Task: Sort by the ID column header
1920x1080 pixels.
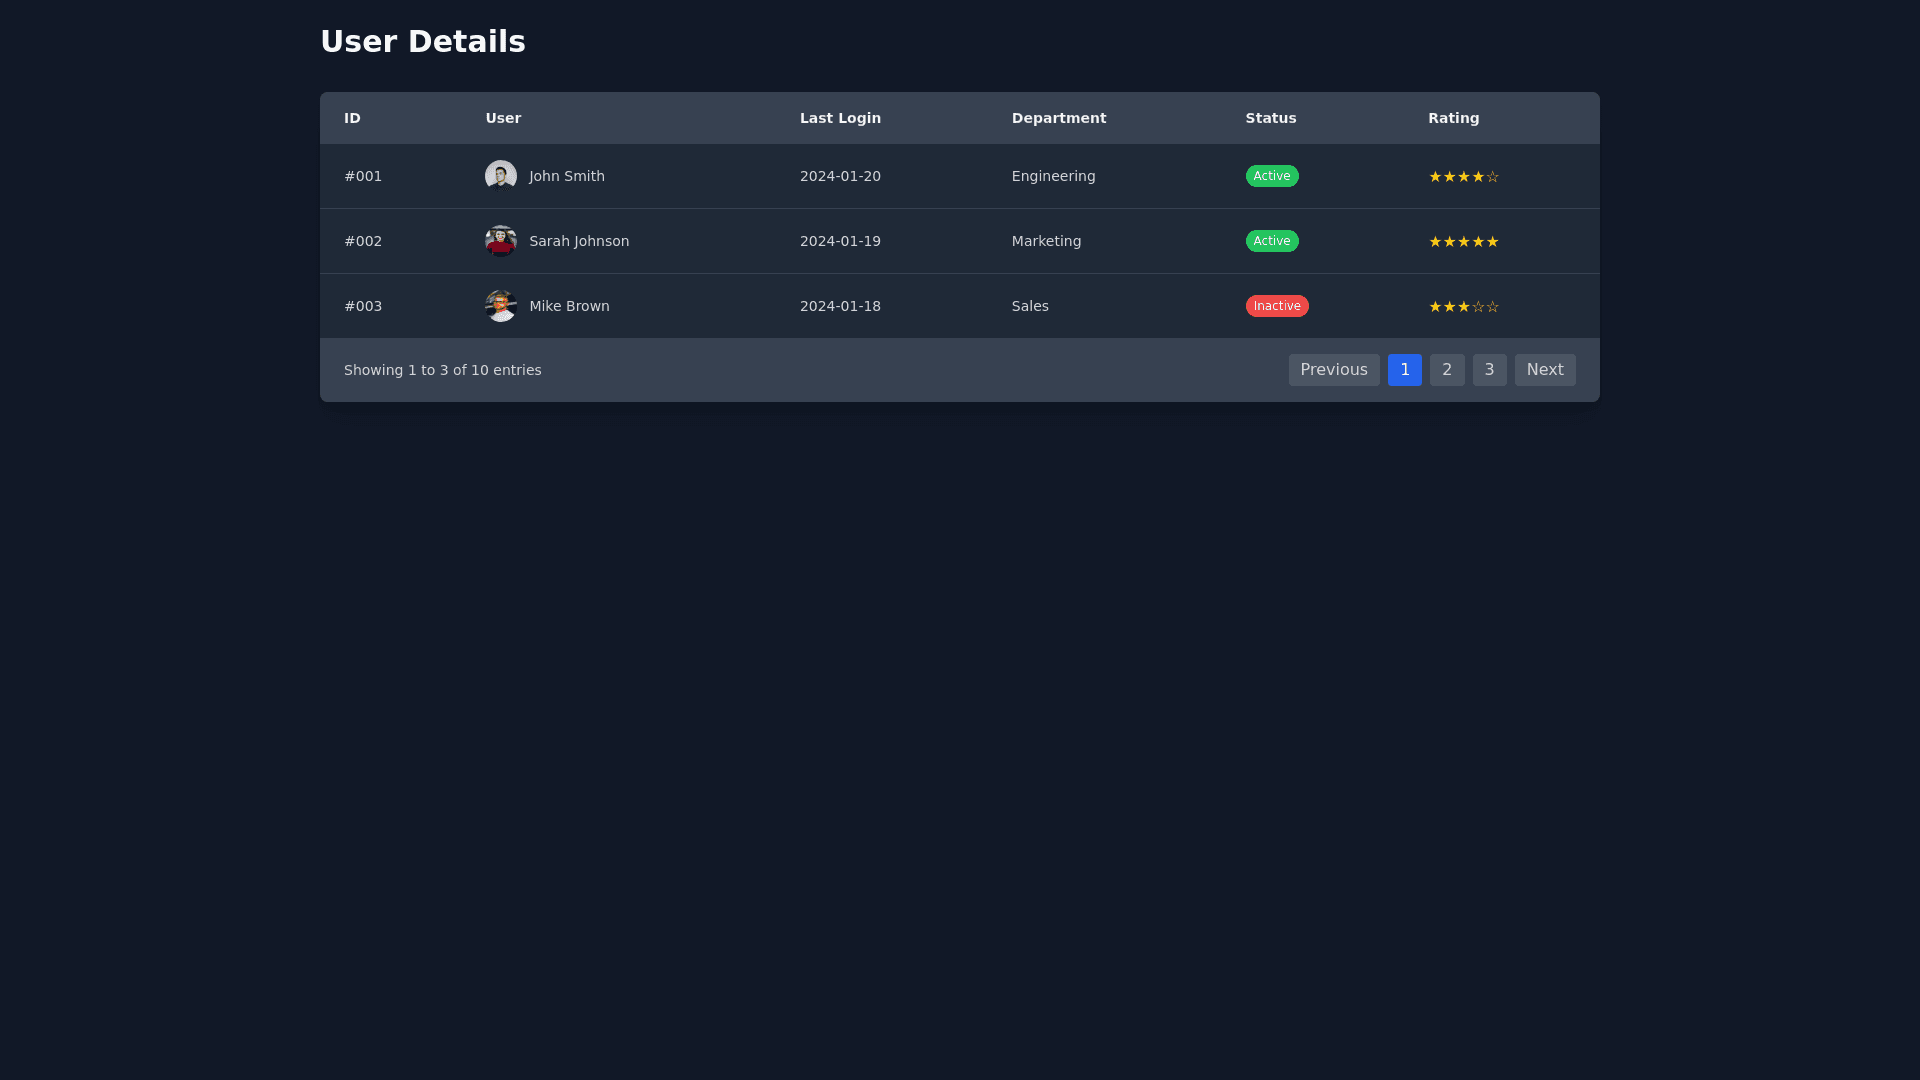Action: pos(352,118)
